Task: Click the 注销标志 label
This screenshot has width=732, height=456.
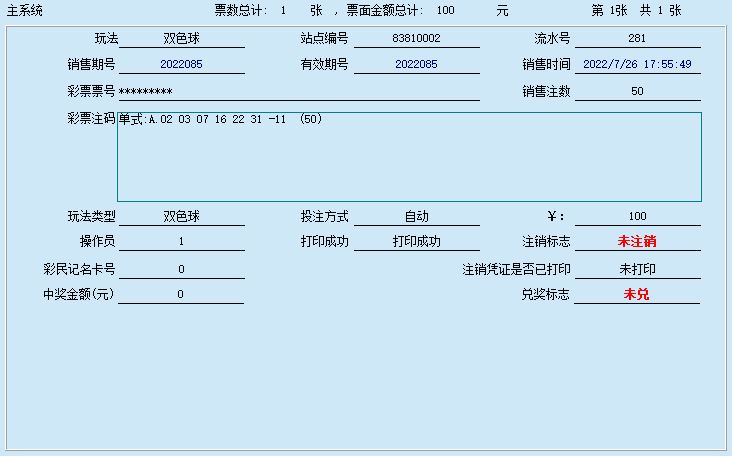Action: (546, 242)
